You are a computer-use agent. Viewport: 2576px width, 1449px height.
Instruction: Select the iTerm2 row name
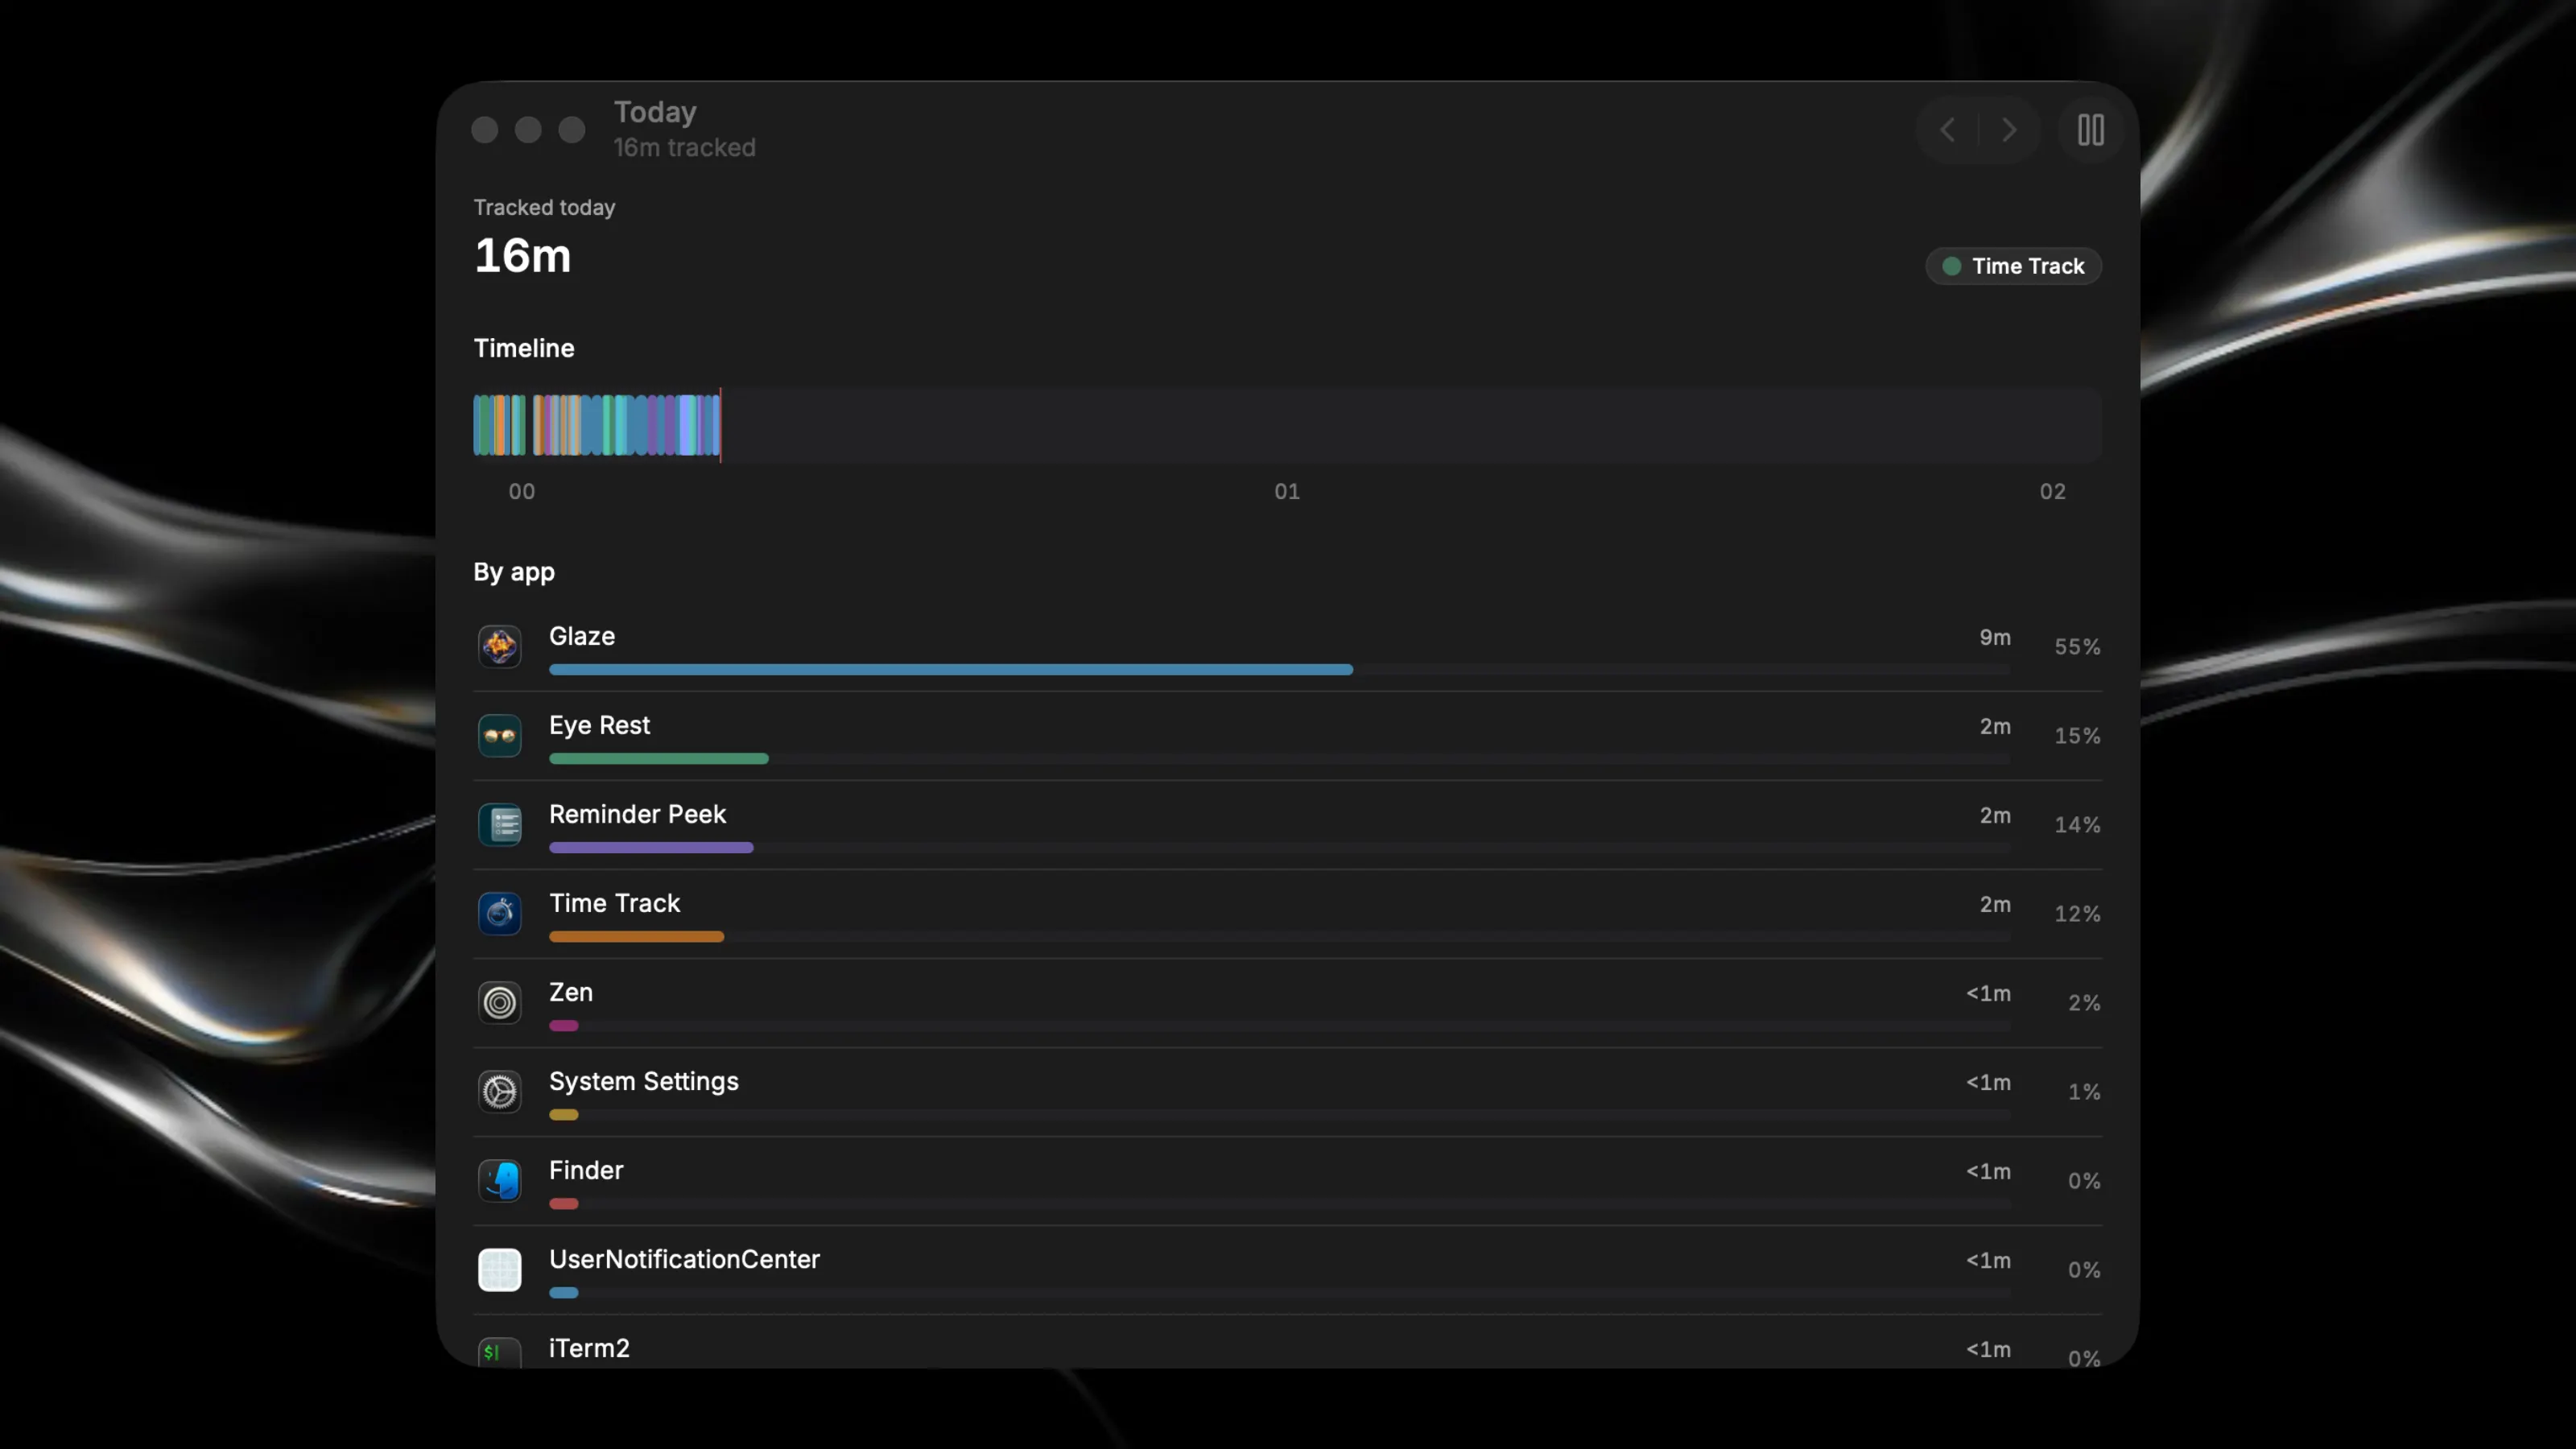[589, 1348]
